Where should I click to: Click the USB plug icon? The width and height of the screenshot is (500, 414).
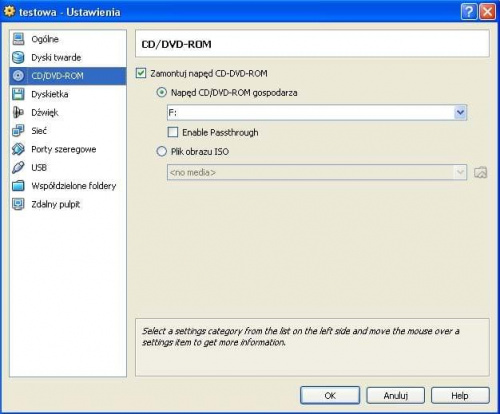pos(18,167)
